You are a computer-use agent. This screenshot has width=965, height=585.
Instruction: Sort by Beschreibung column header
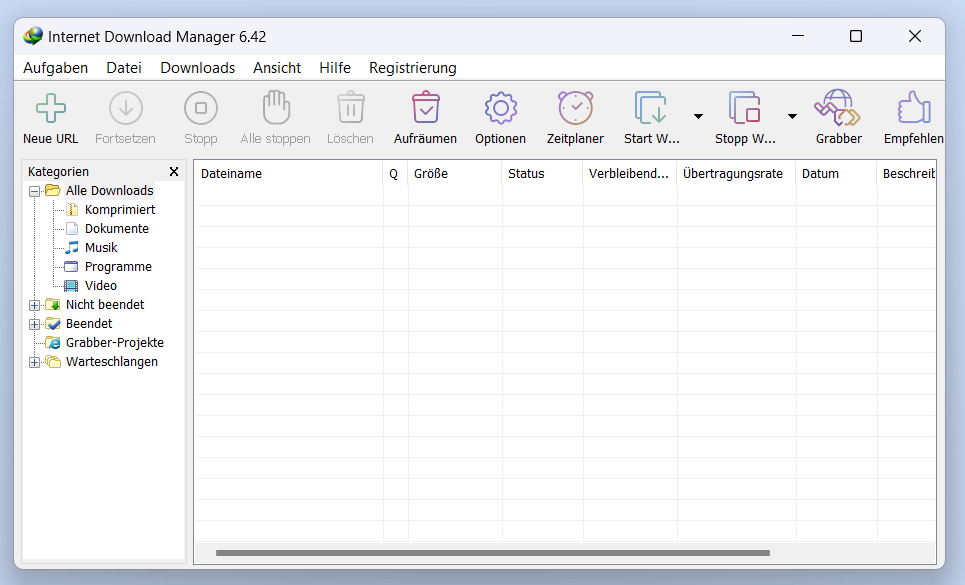906,173
